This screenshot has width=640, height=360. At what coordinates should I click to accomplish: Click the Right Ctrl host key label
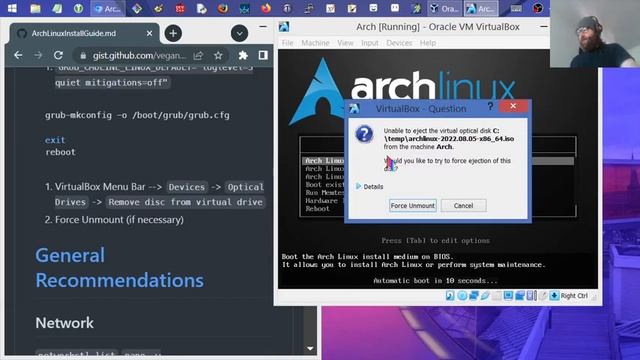[x=574, y=296]
